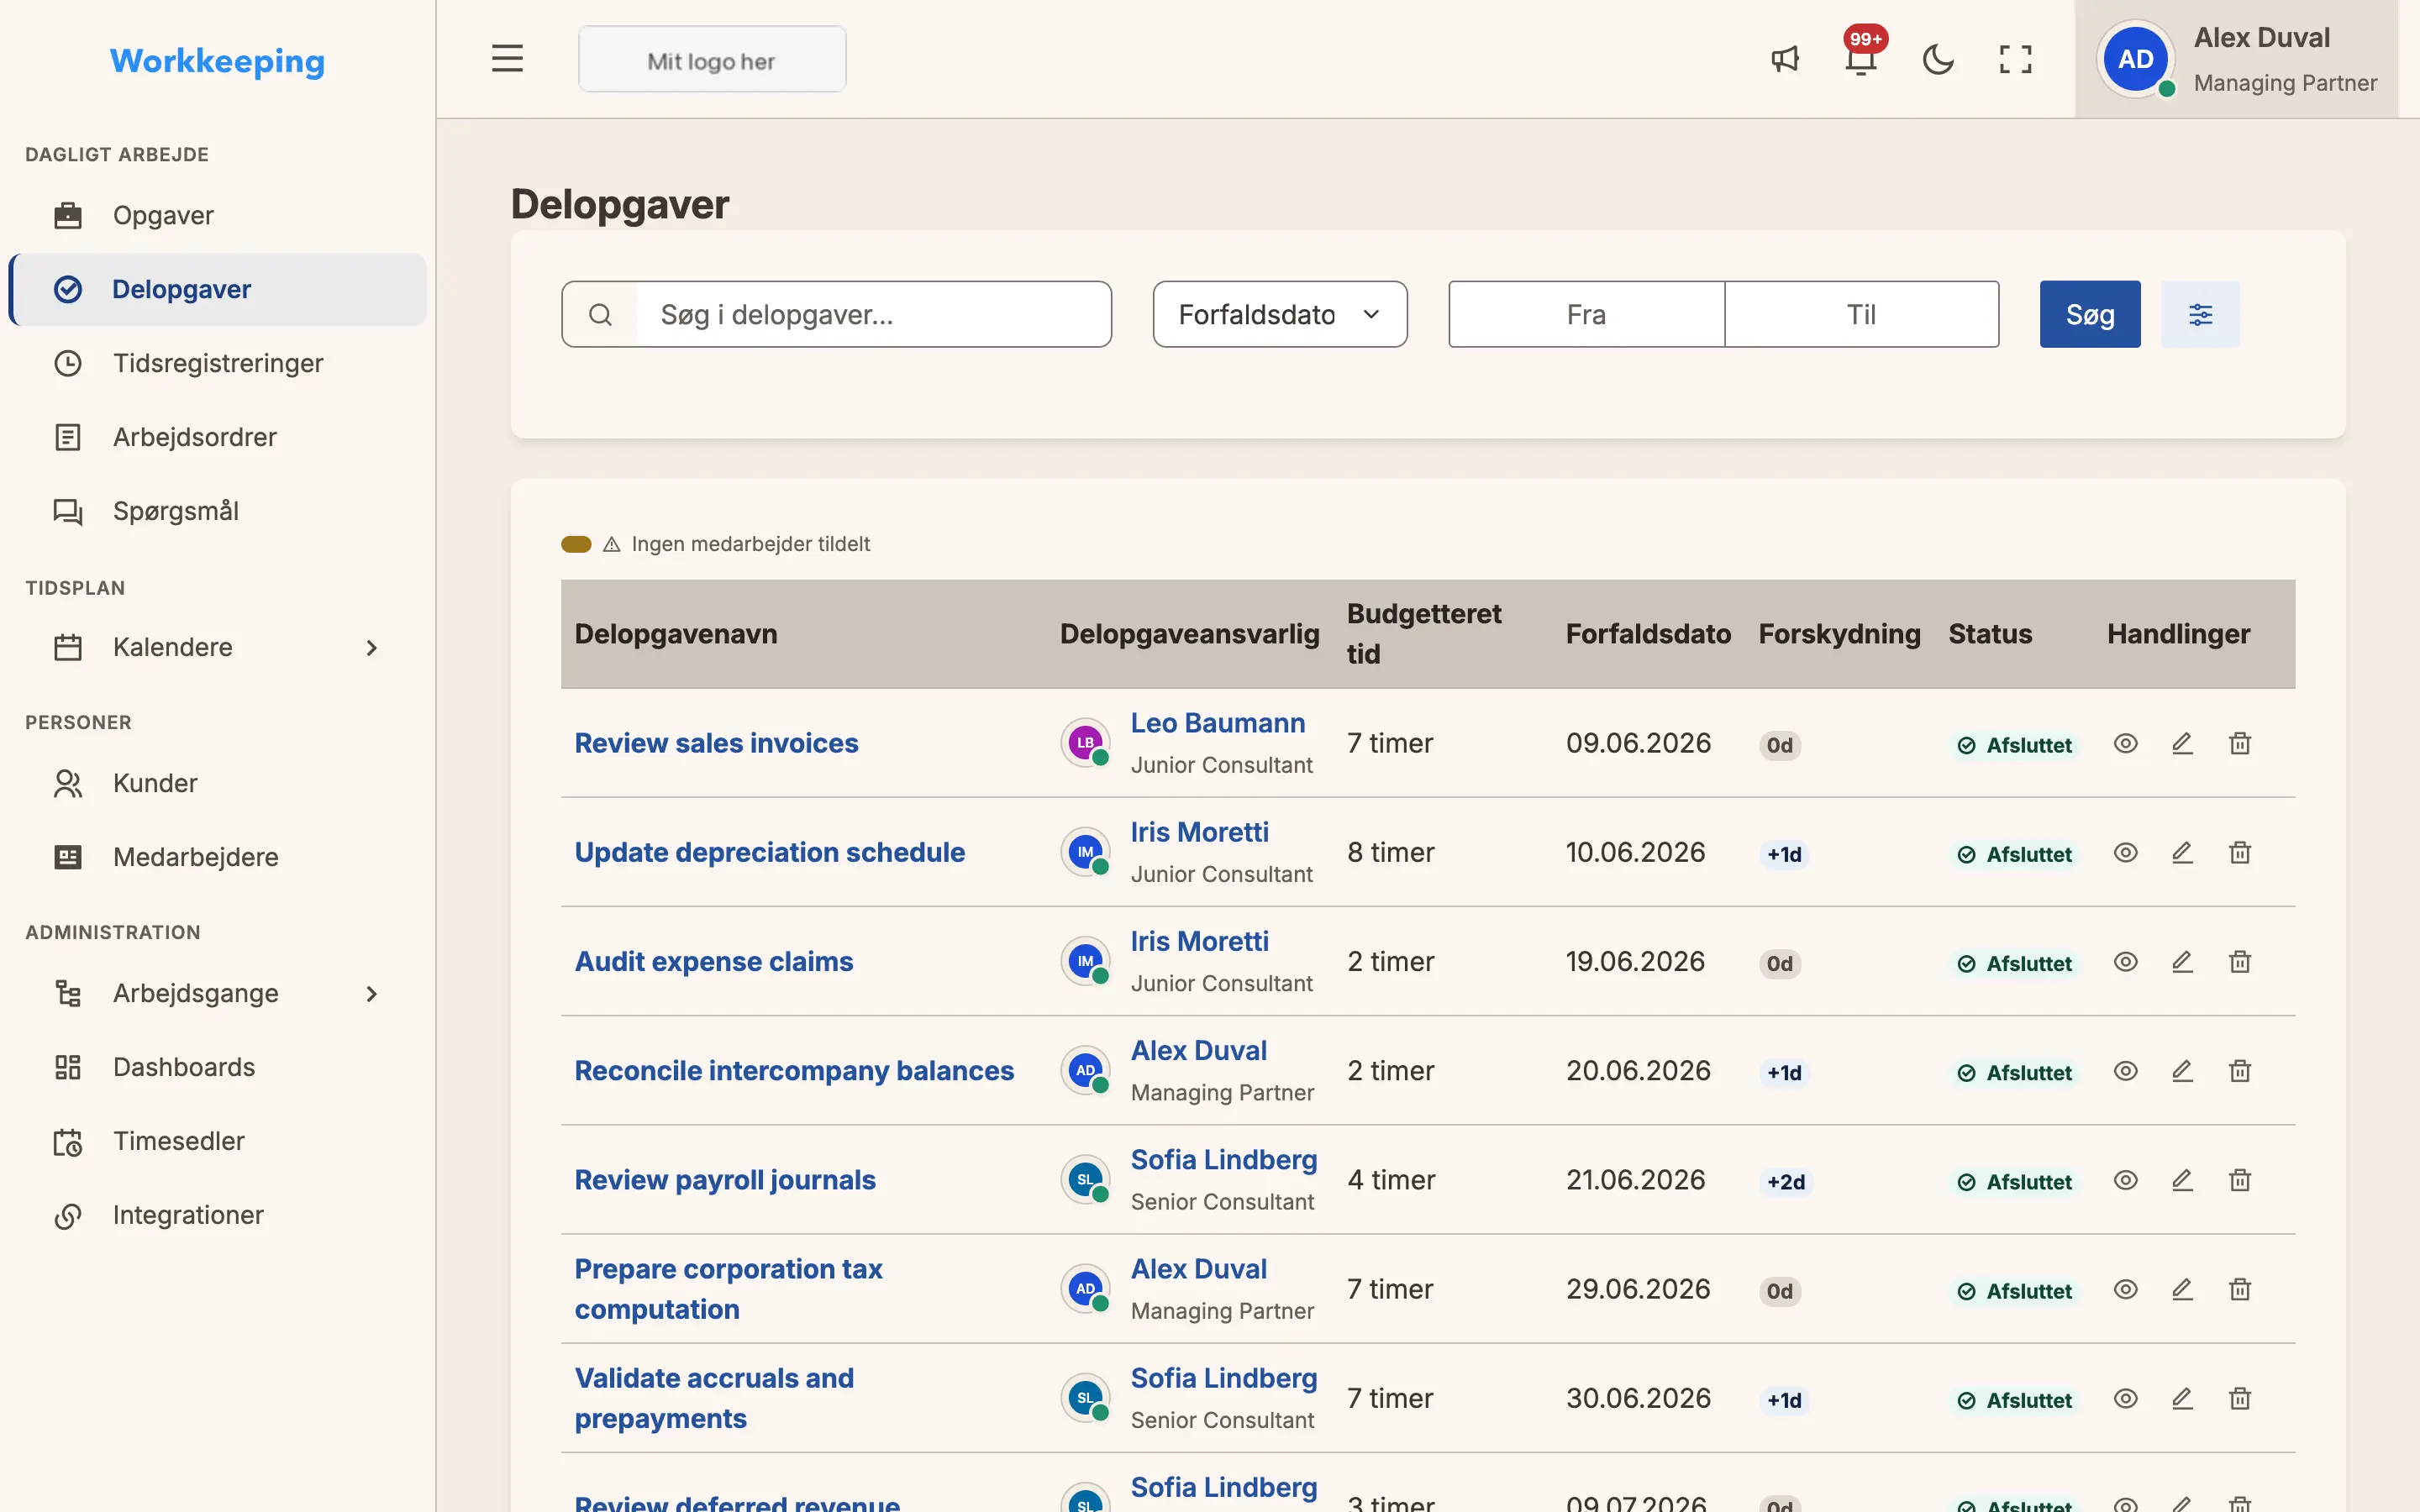Open the Prepare corporation tax computation link
This screenshot has width=2420, height=1512.
point(728,1289)
